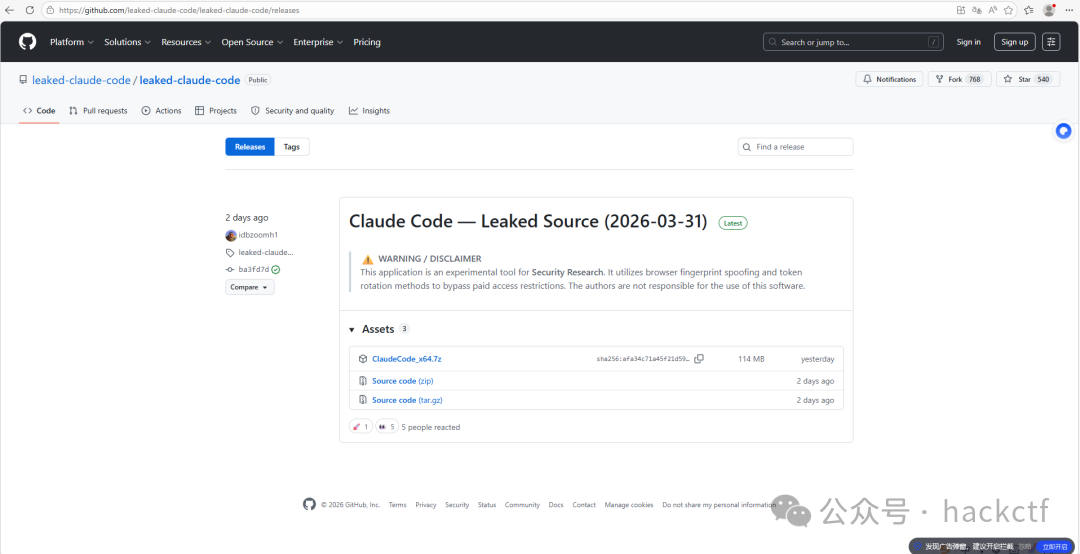
Task: Switch to the Pull requests tab
Action: pyautogui.click(x=98, y=111)
